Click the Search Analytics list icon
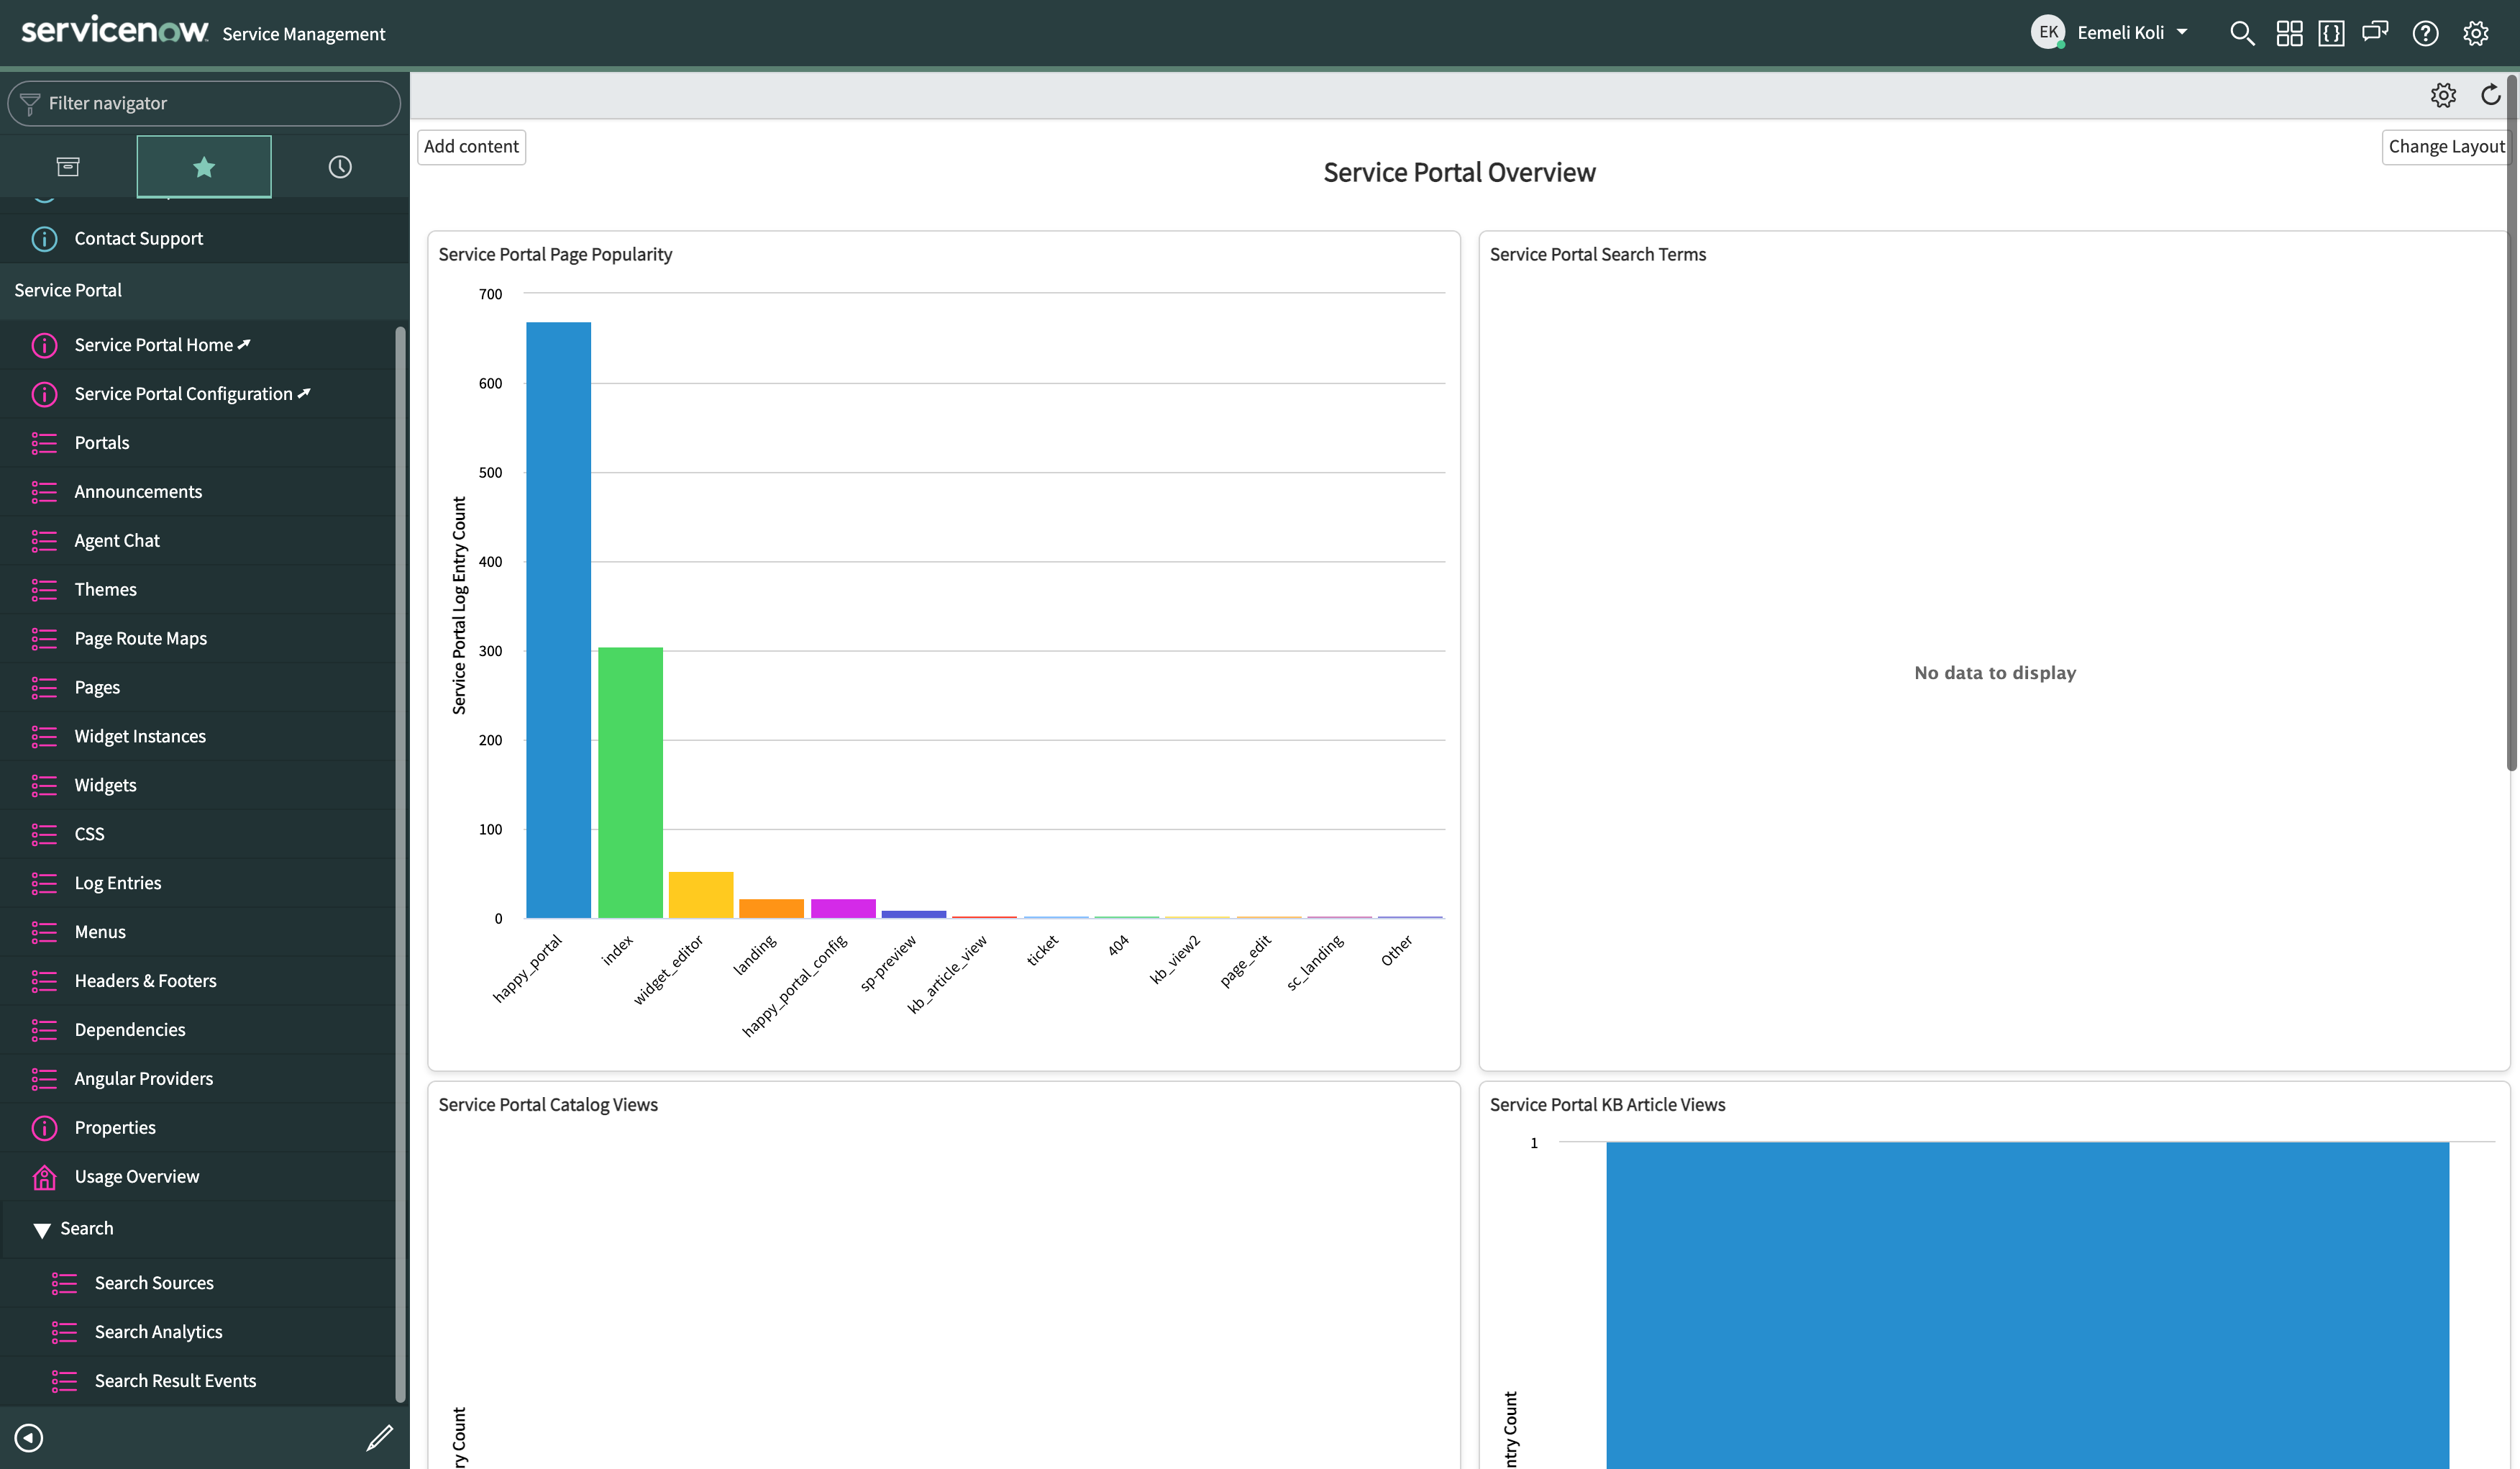Viewport: 2520px width, 1469px height. (x=64, y=1333)
